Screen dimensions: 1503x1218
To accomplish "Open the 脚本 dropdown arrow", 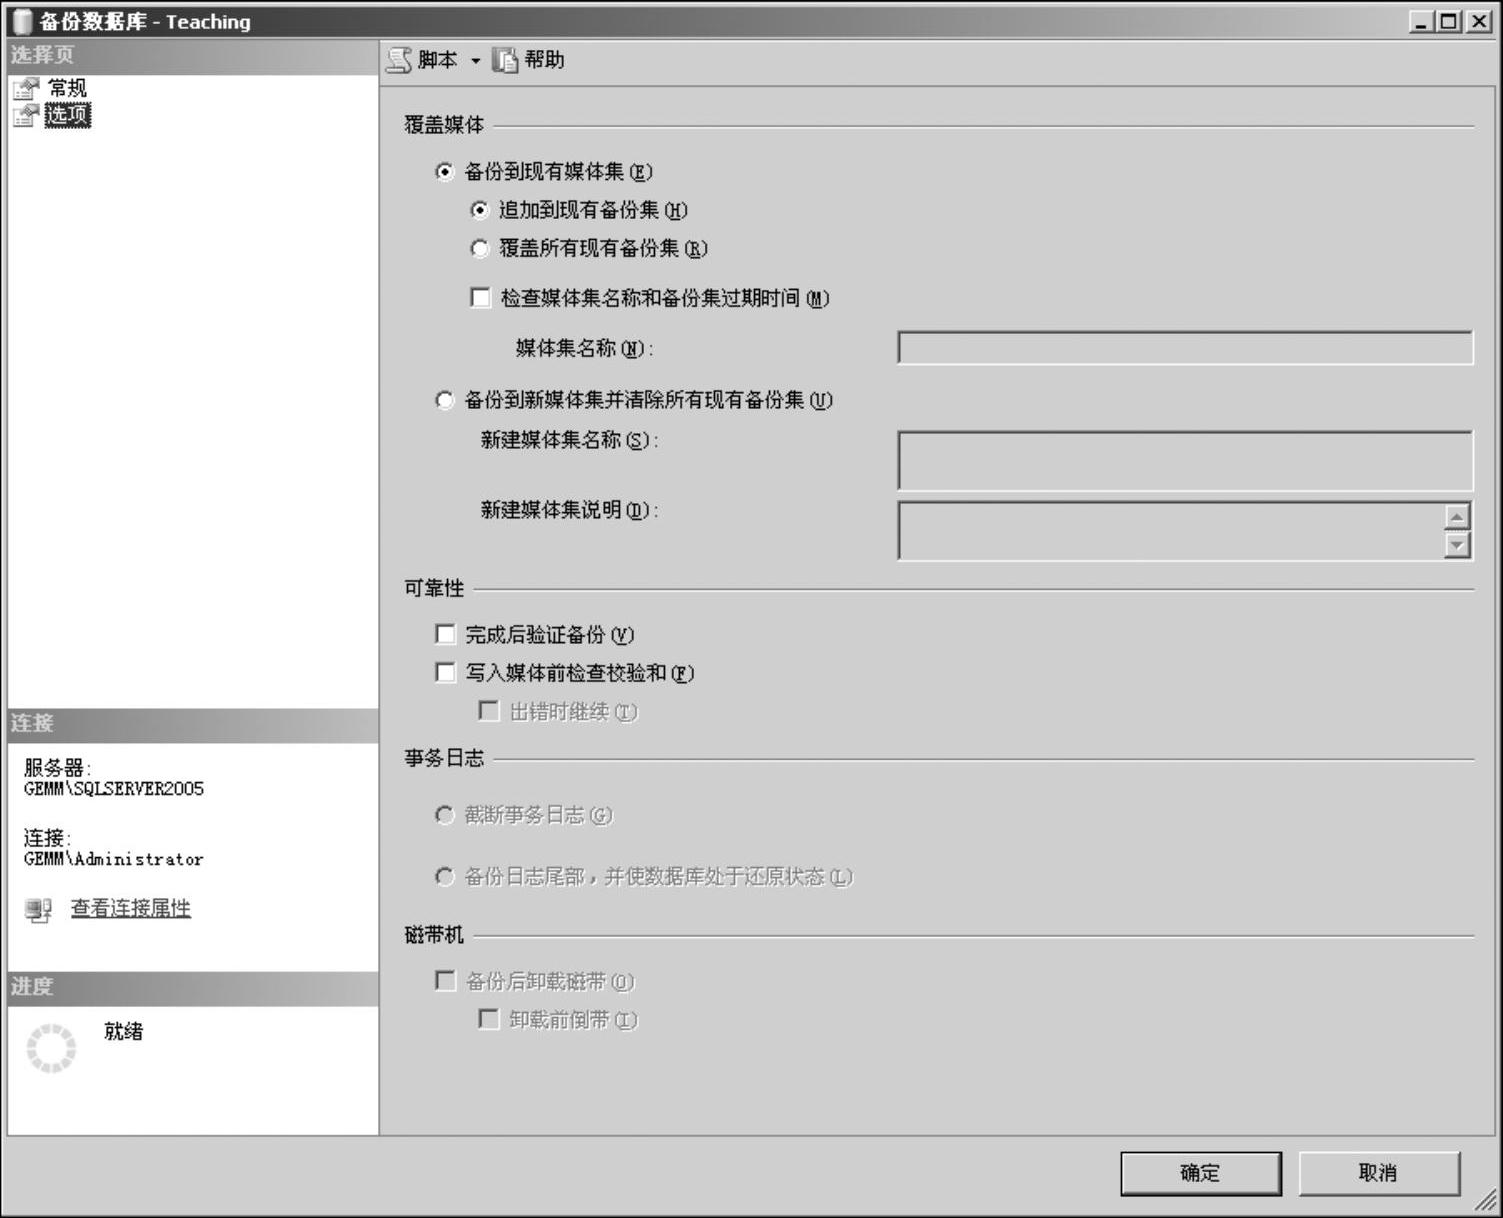I will (475, 61).
